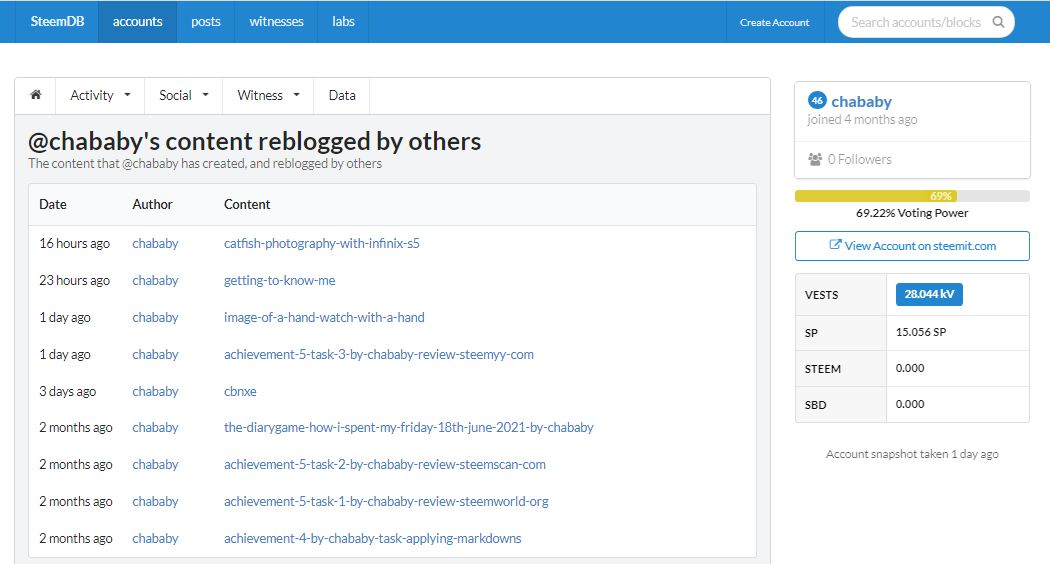
Task: Open achievement-5-task-2 steemscan review post
Action: point(384,464)
